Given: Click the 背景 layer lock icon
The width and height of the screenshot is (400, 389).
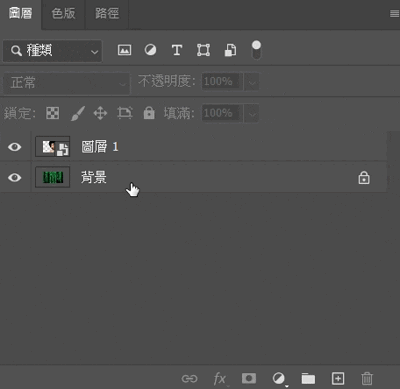Looking at the screenshot, I should 364,178.
